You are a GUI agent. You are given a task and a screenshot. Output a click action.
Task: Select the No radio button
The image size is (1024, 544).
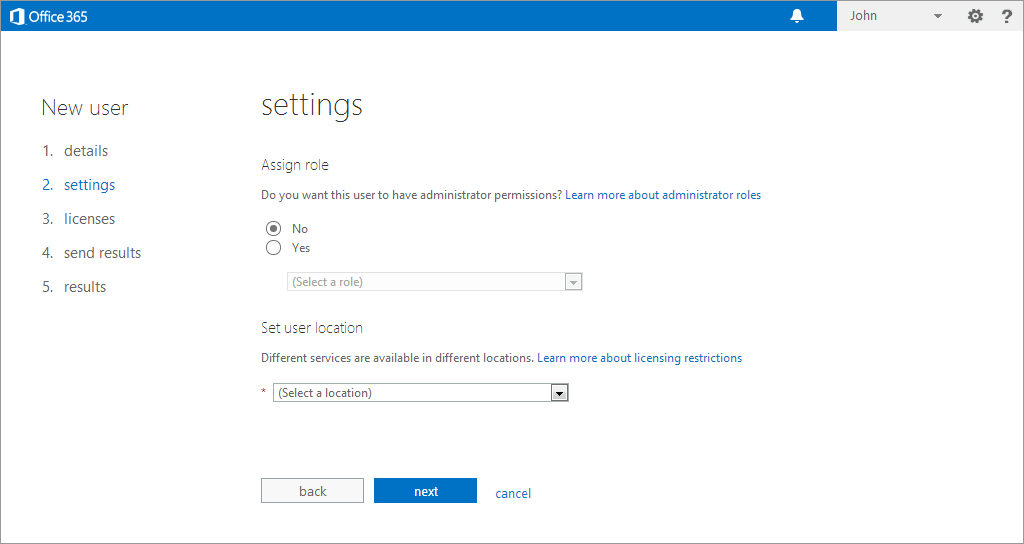click(x=274, y=229)
